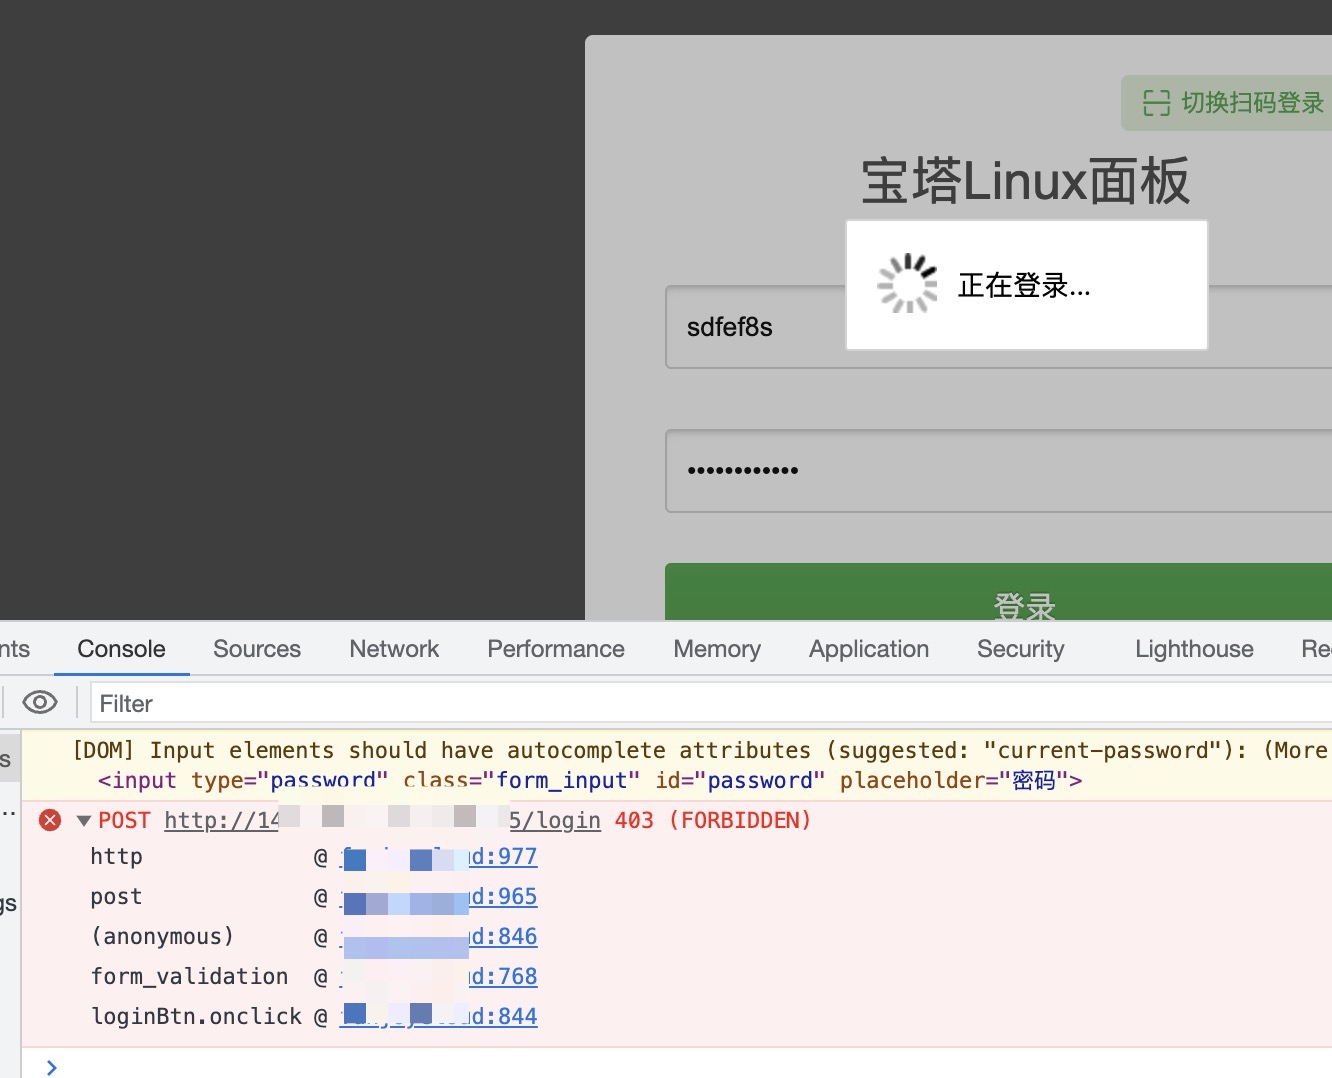Click the red error icon beside POST
The height and width of the screenshot is (1078, 1332).
point(50,820)
